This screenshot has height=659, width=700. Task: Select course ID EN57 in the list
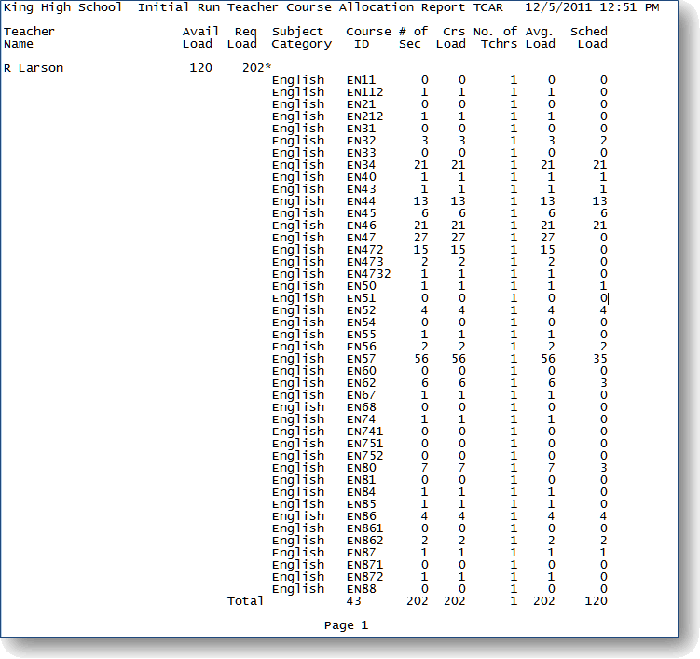pyautogui.click(x=362, y=359)
